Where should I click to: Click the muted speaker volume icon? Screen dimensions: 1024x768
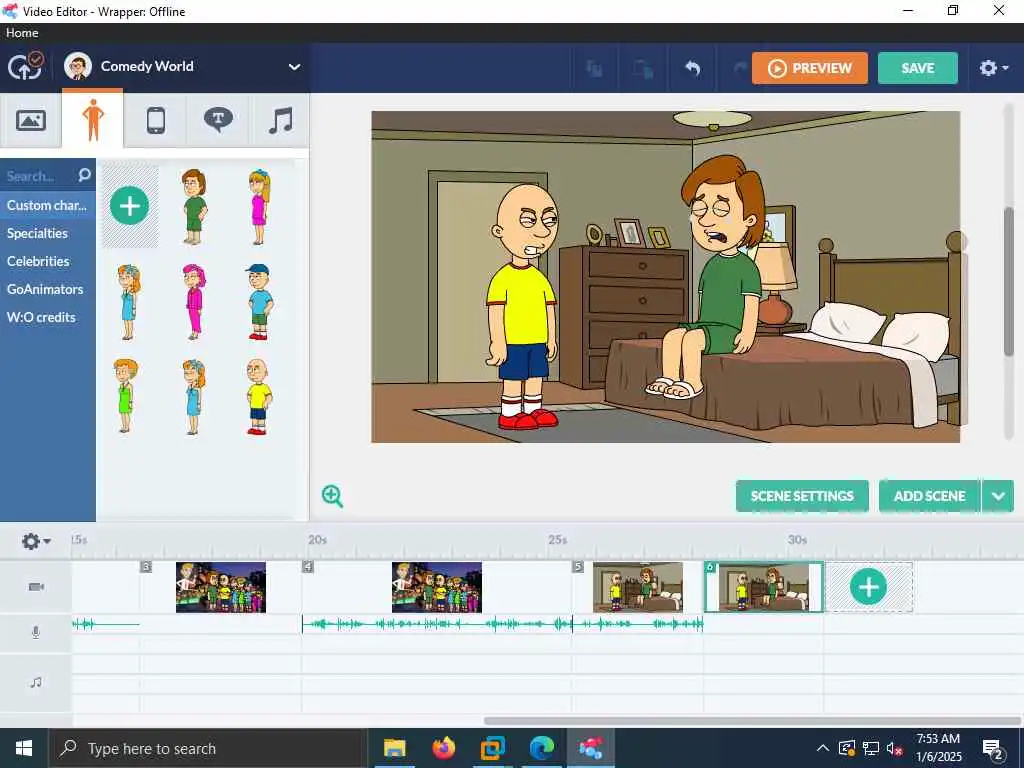[x=895, y=748]
